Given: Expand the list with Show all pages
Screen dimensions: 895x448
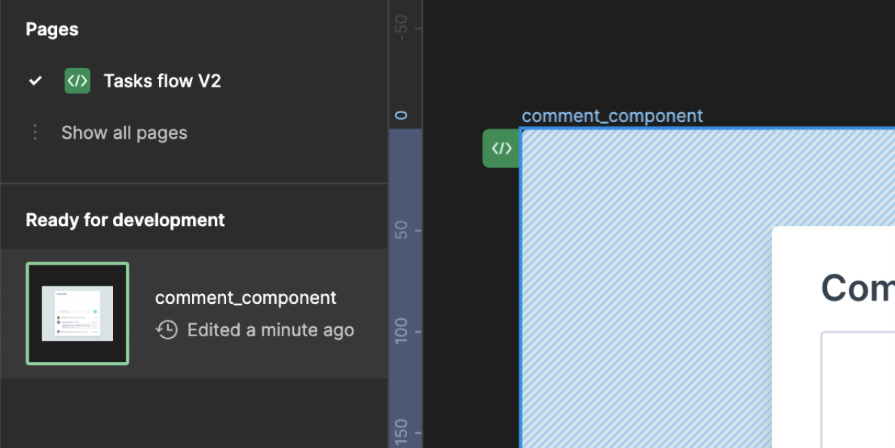Looking at the screenshot, I should pos(124,133).
